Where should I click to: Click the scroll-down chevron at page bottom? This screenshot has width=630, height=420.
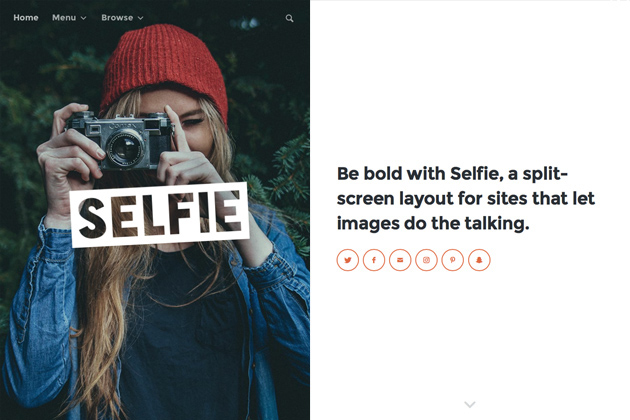click(x=470, y=404)
